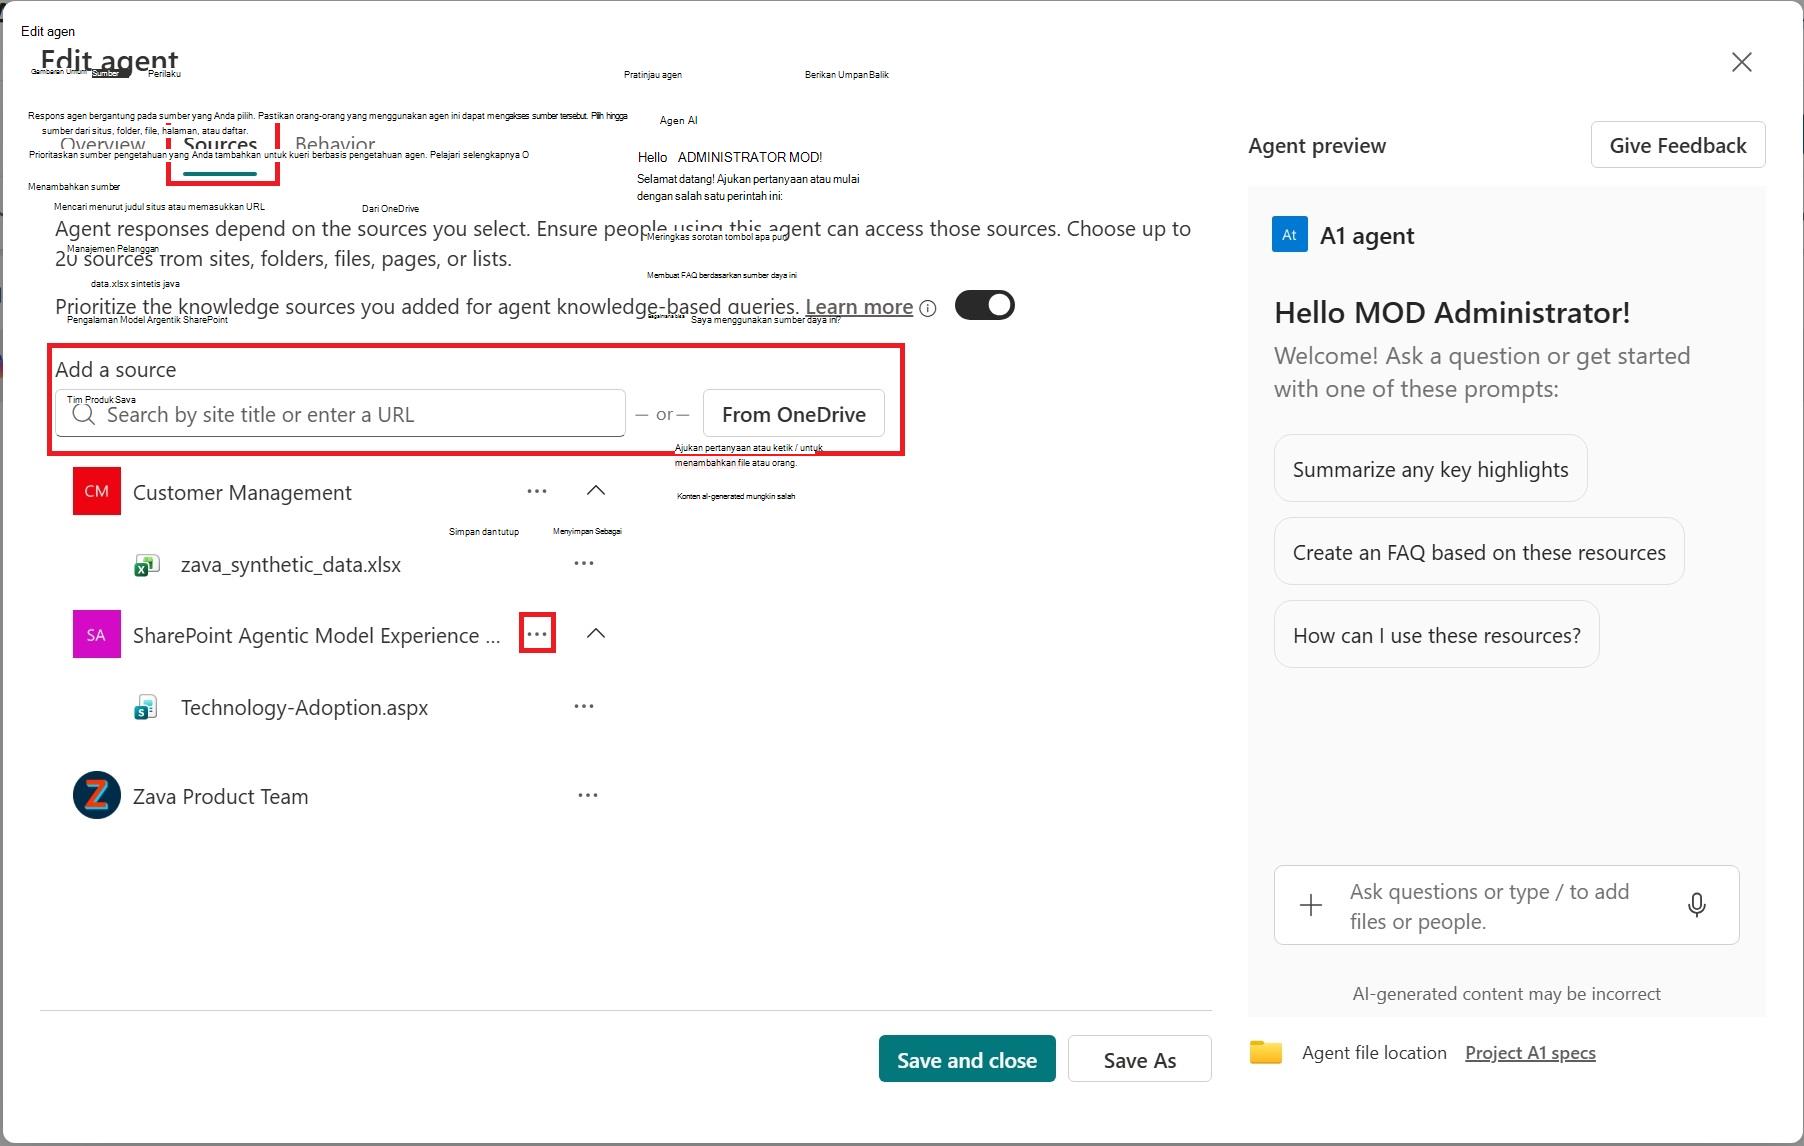
Task: Switch to the Sources tab
Action: [x=221, y=146]
